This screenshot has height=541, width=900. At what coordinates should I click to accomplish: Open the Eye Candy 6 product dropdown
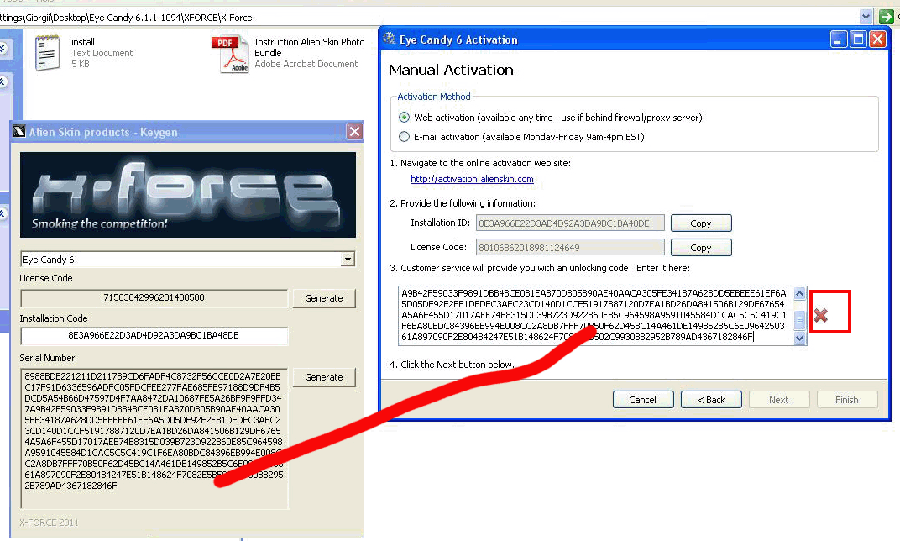tap(348, 259)
